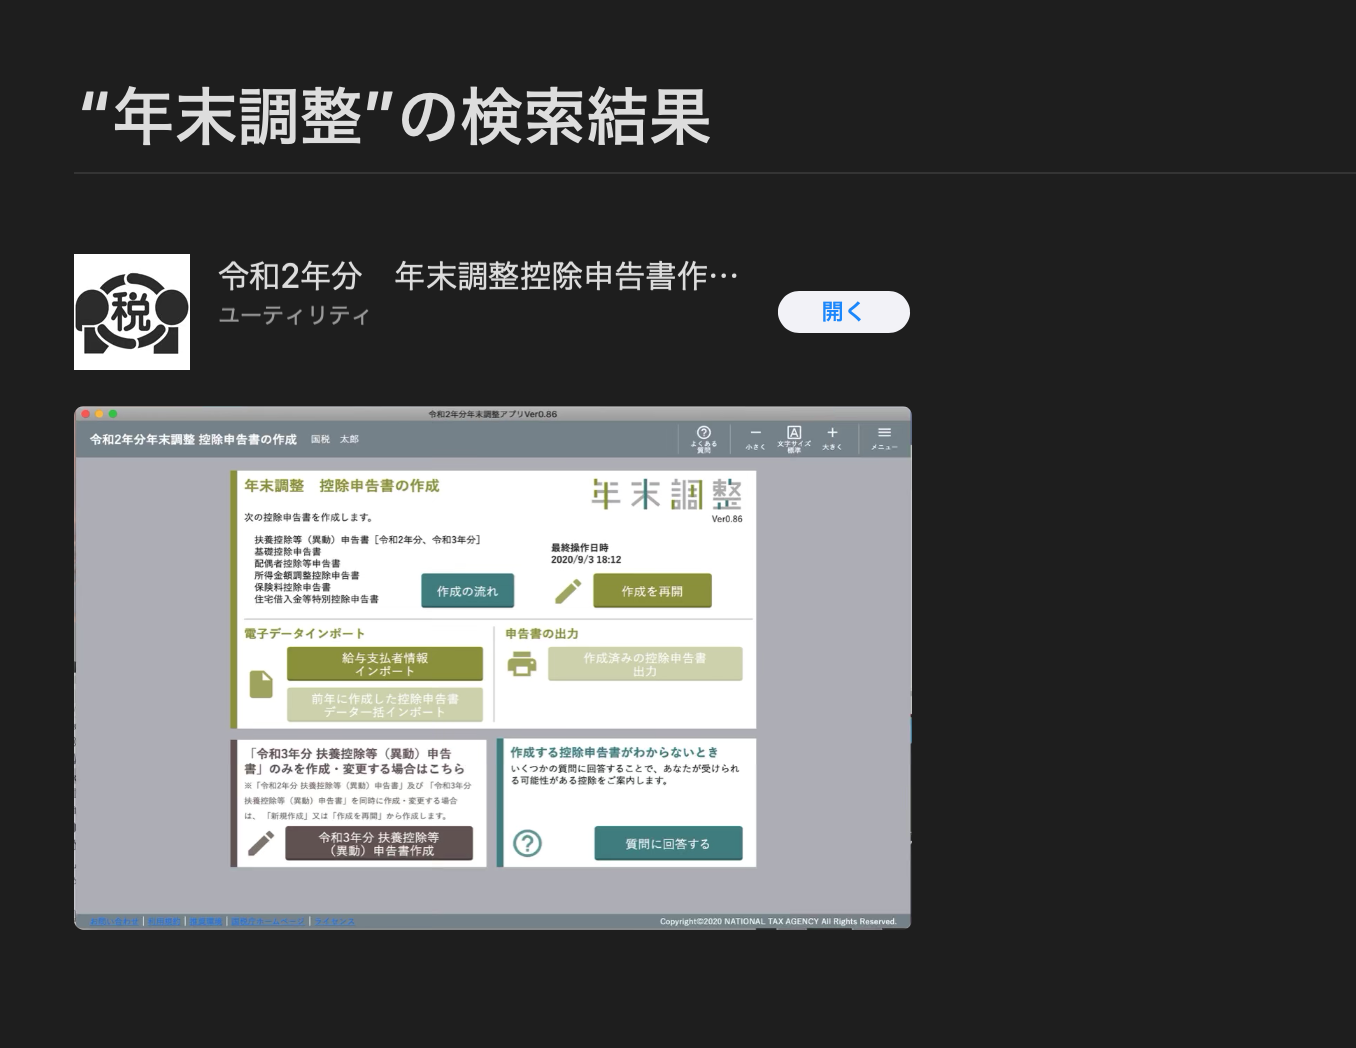Image resolution: width=1356 pixels, height=1048 pixels.
Task: Click the pencil icon beside 令和3年分 扶養控除等 button
Action: [x=261, y=843]
